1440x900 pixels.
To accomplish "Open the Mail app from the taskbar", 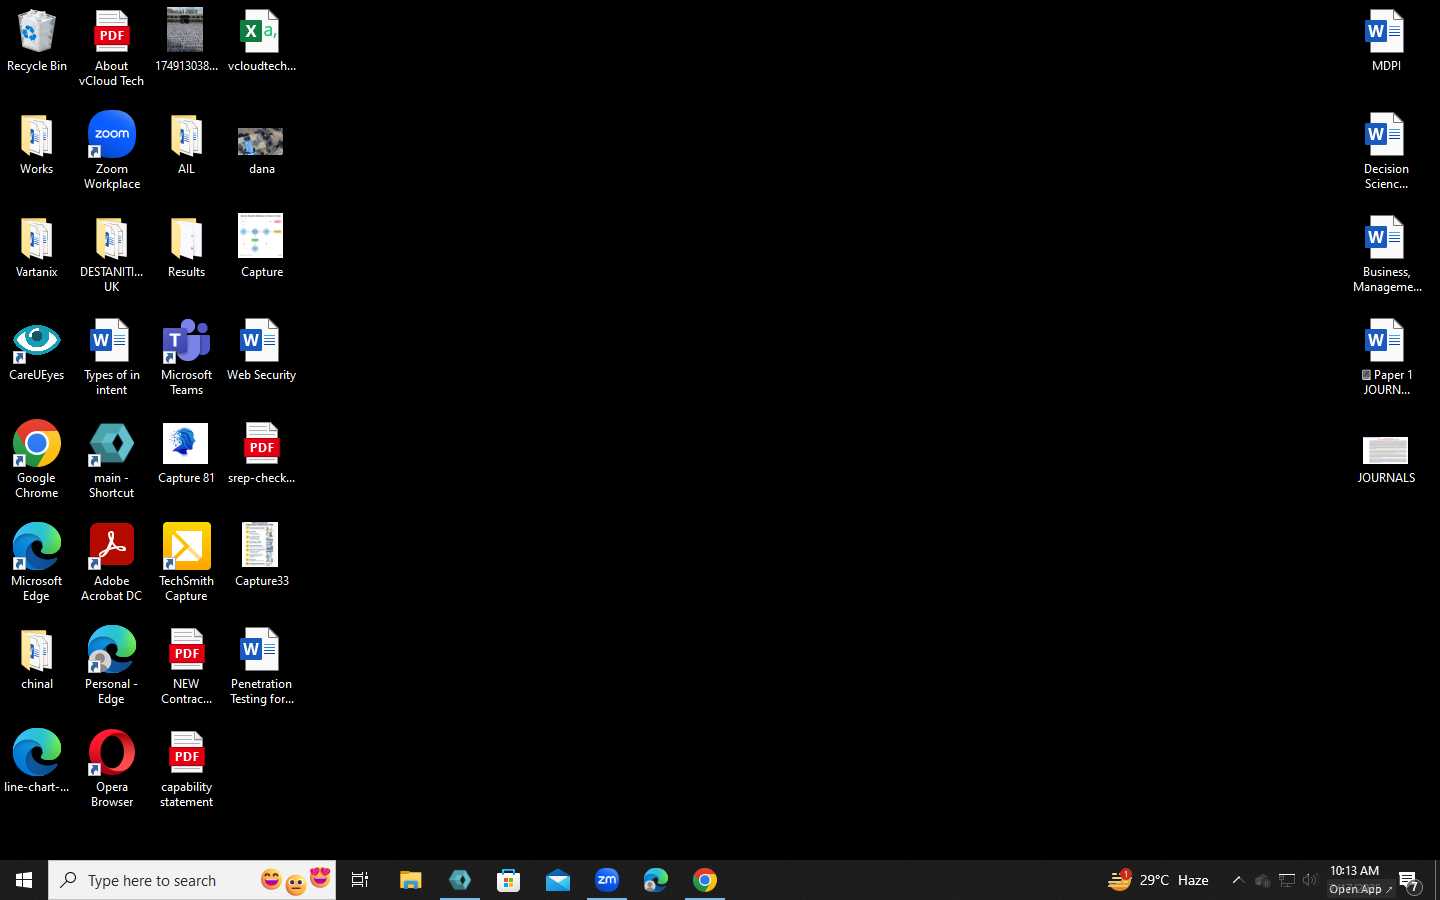I will pyautogui.click(x=558, y=880).
